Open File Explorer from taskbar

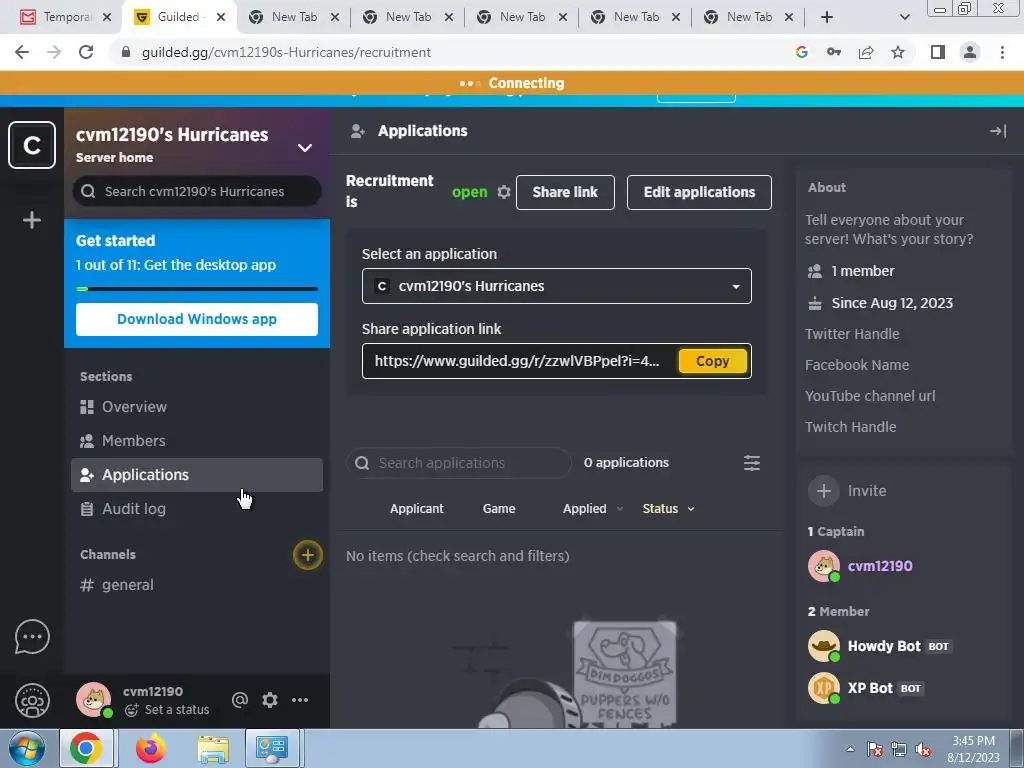[213, 749]
